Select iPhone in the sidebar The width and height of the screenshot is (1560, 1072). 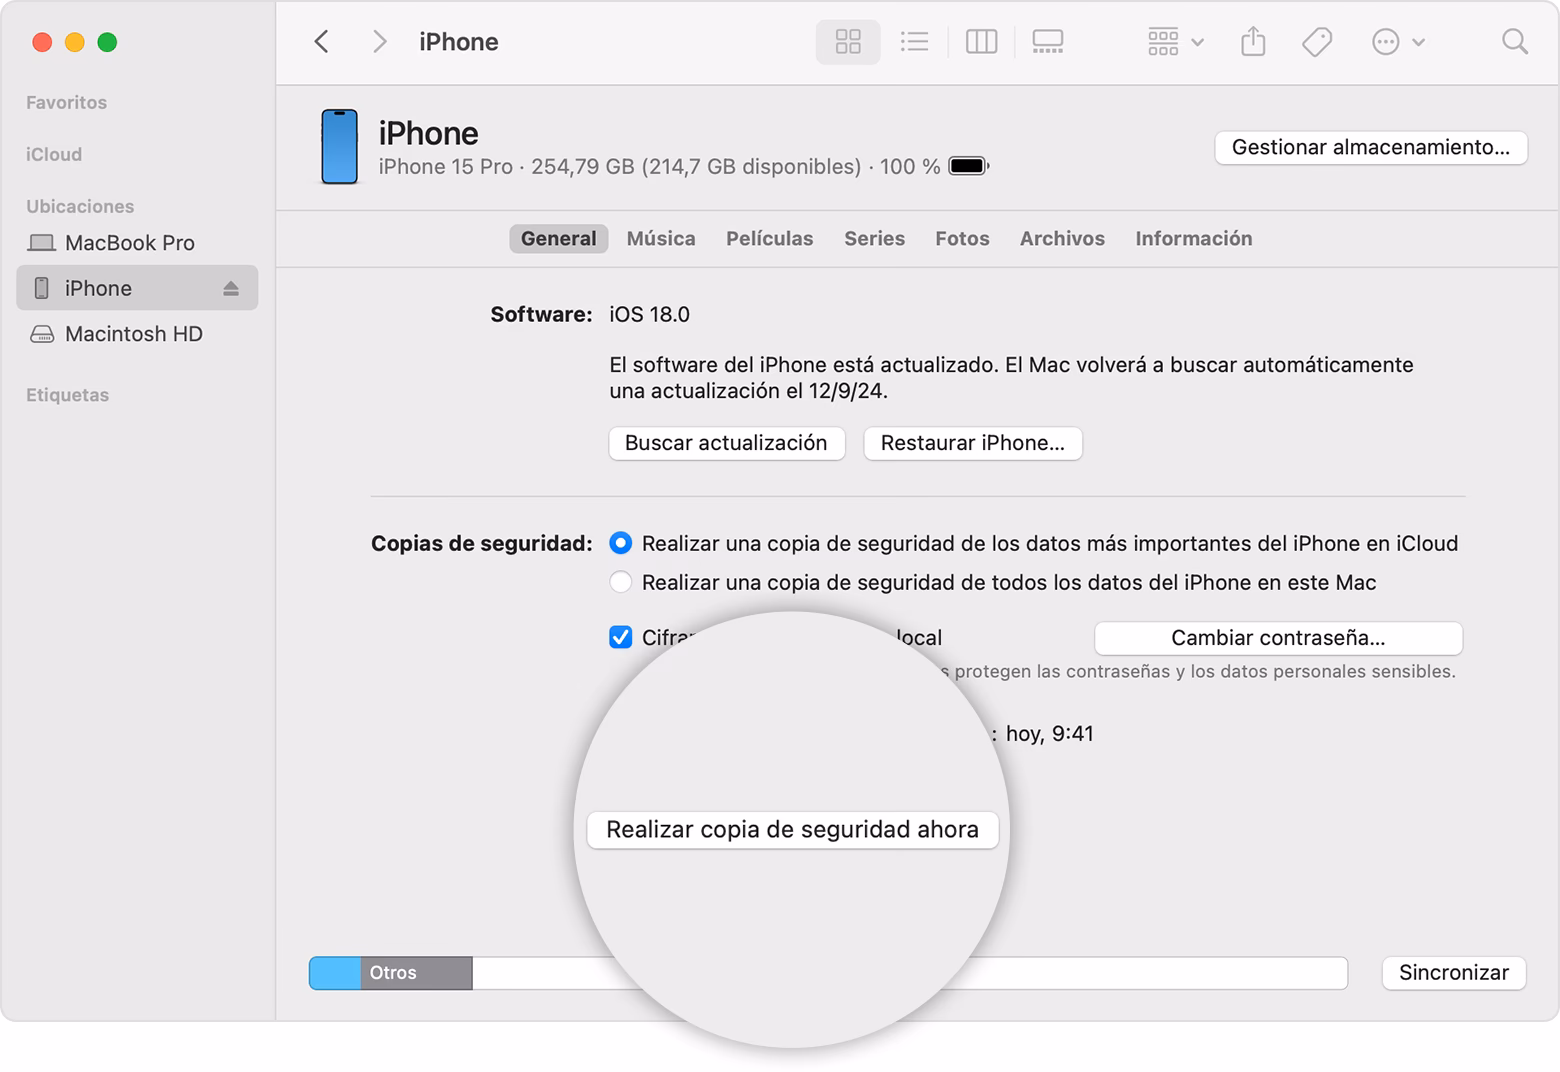[137, 288]
